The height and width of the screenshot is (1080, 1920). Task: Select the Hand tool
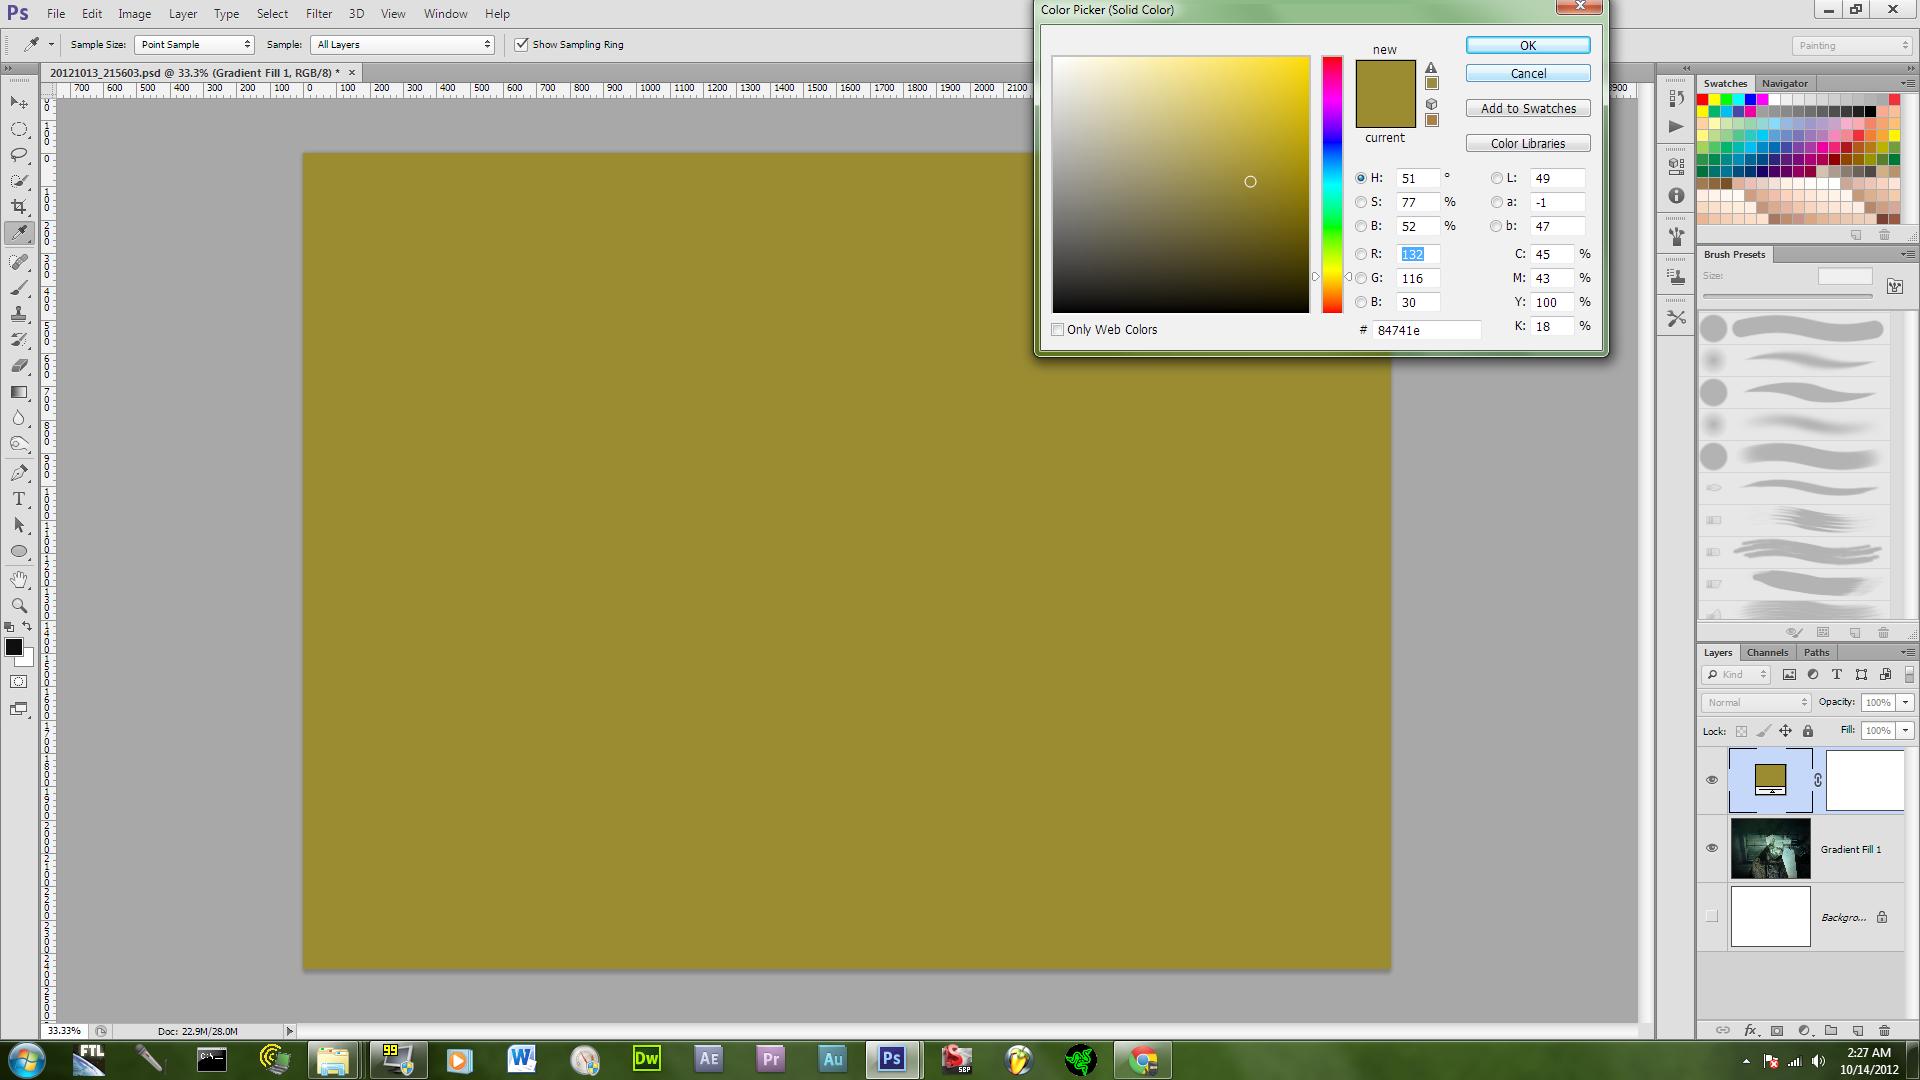tap(19, 579)
